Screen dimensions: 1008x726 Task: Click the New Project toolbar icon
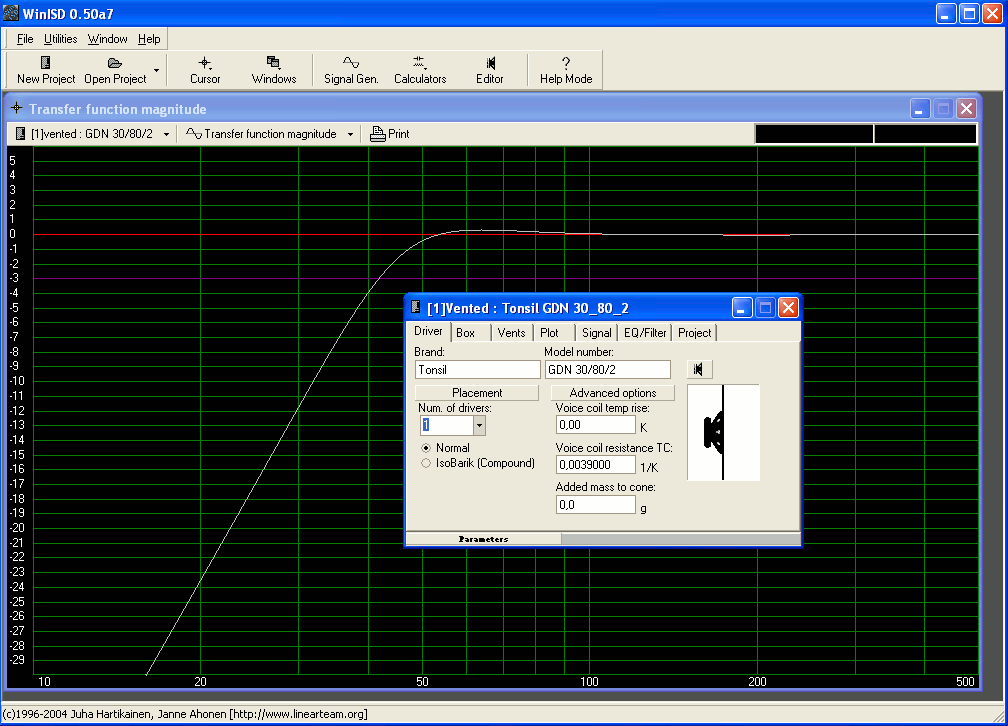[x=46, y=63]
